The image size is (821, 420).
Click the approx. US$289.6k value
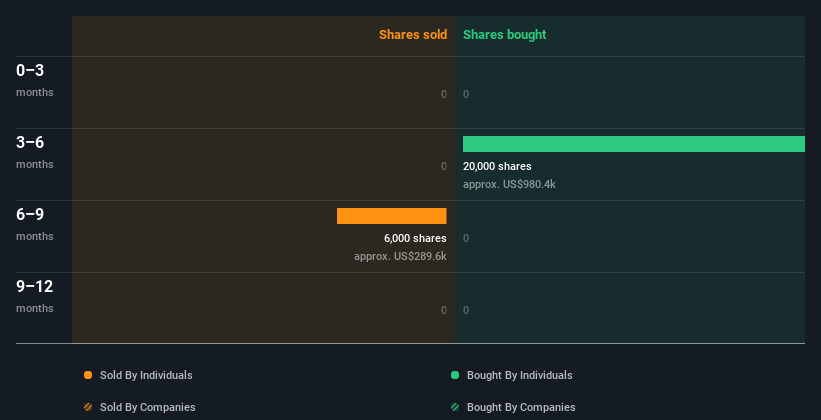click(x=400, y=257)
